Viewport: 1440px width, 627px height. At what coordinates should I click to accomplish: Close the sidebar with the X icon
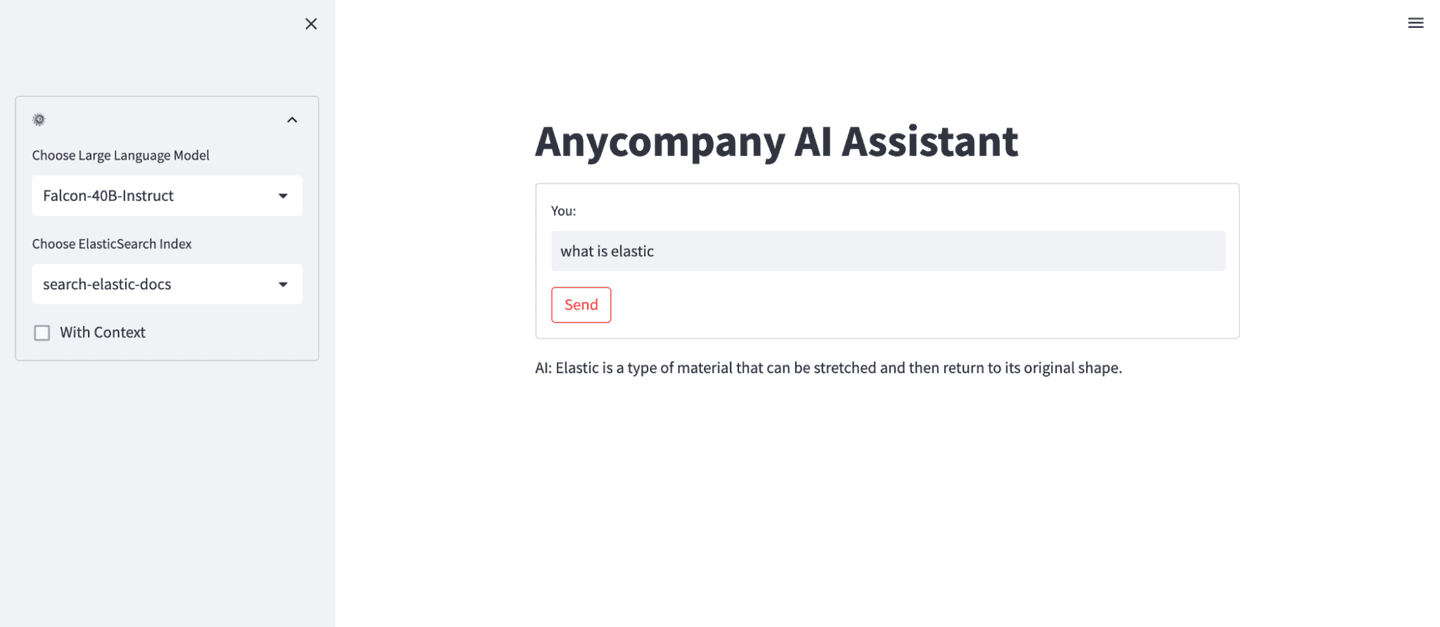(x=311, y=24)
